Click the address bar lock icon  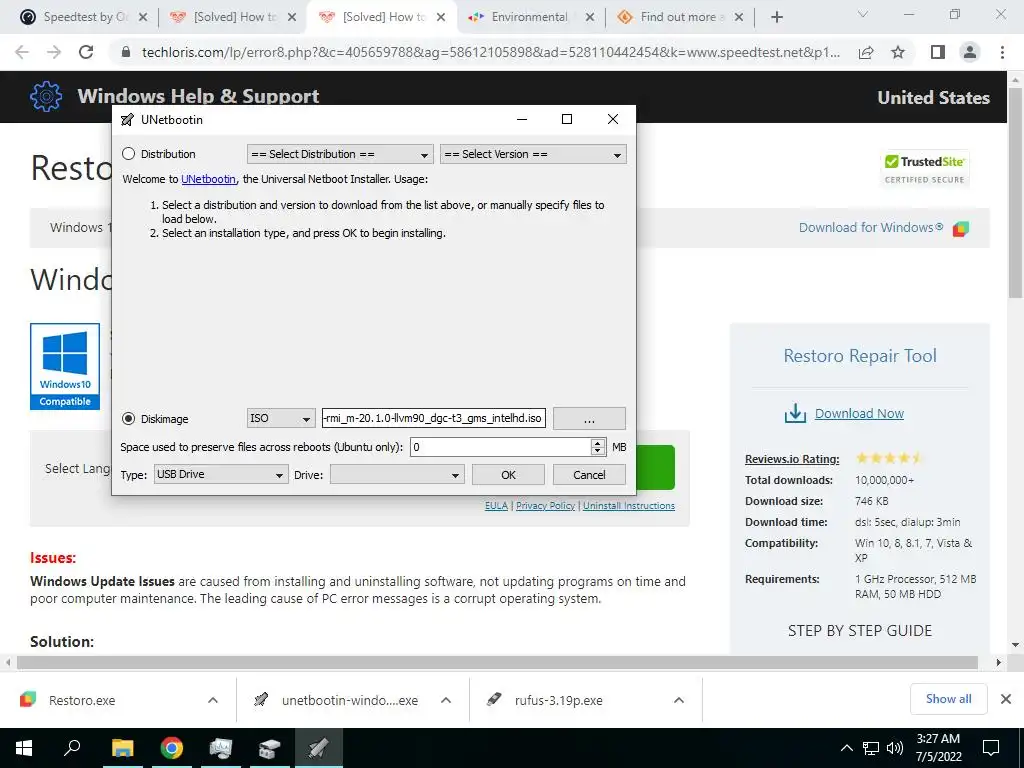[x=127, y=52]
